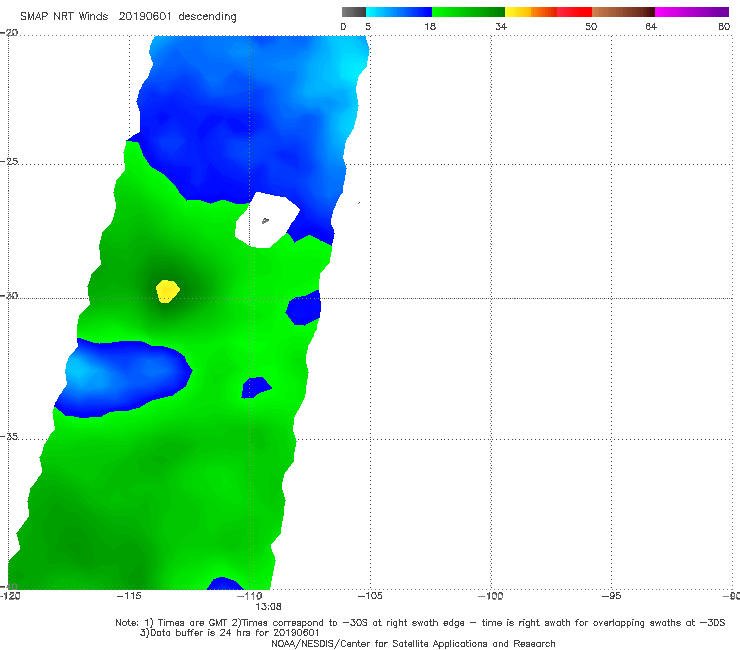Click the swath time label '13:08'

pos(268,606)
